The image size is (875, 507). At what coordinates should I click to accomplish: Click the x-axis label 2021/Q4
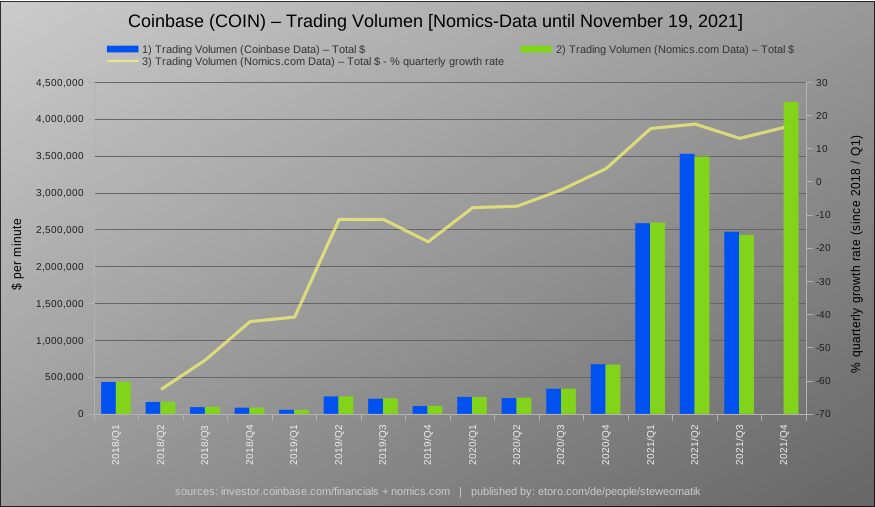[783, 445]
